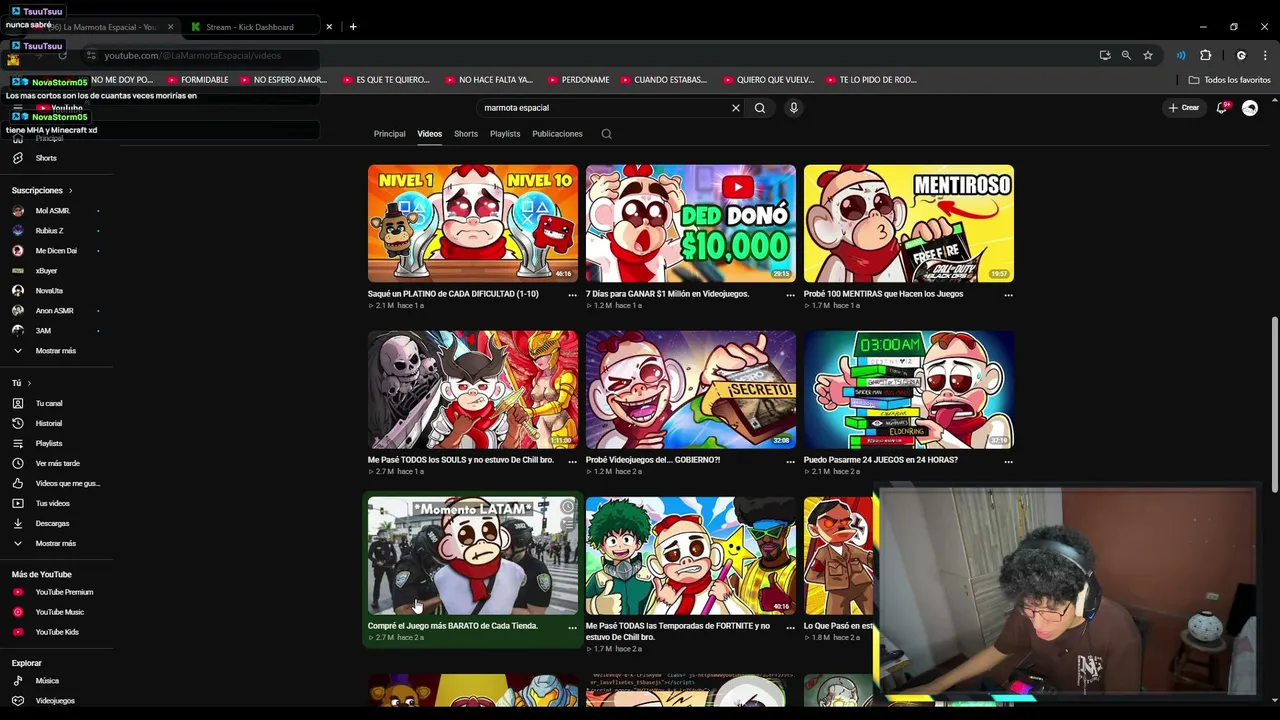Open Música in the Explorar section
1280x720 pixels.
click(x=47, y=681)
